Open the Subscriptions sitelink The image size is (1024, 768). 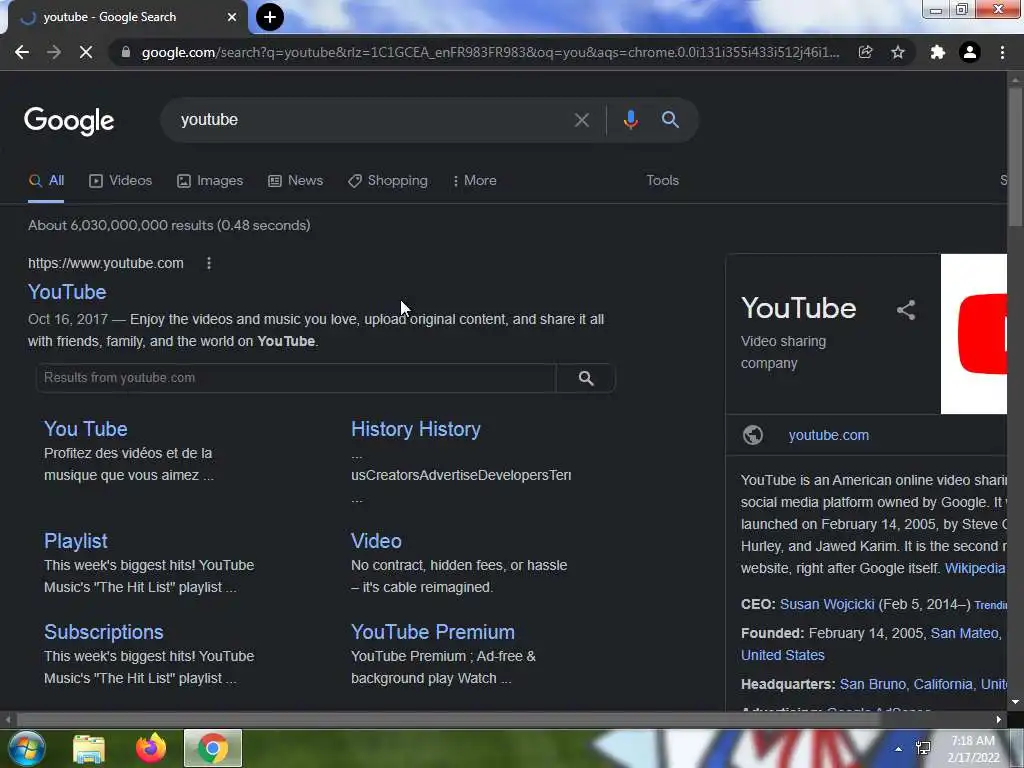tap(103, 632)
